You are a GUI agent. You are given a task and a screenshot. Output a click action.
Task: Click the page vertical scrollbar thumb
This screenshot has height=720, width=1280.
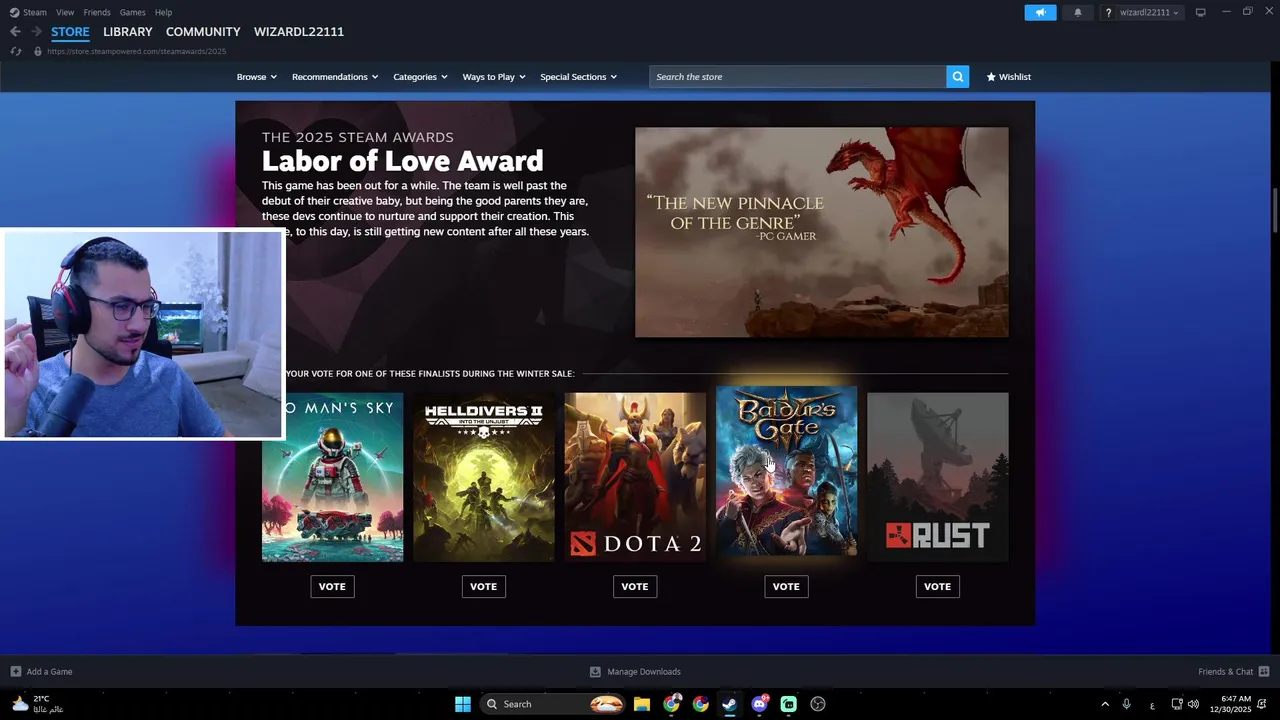click(1275, 210)
